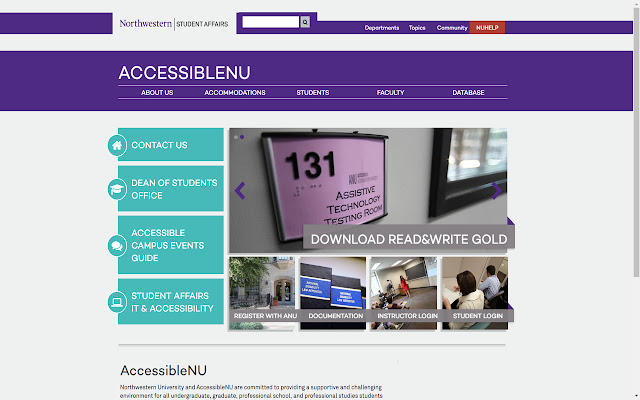The width and height of the screenshot is (640, 400).
Task: Click the Contact Us teal button
Action: coord(171,144)
